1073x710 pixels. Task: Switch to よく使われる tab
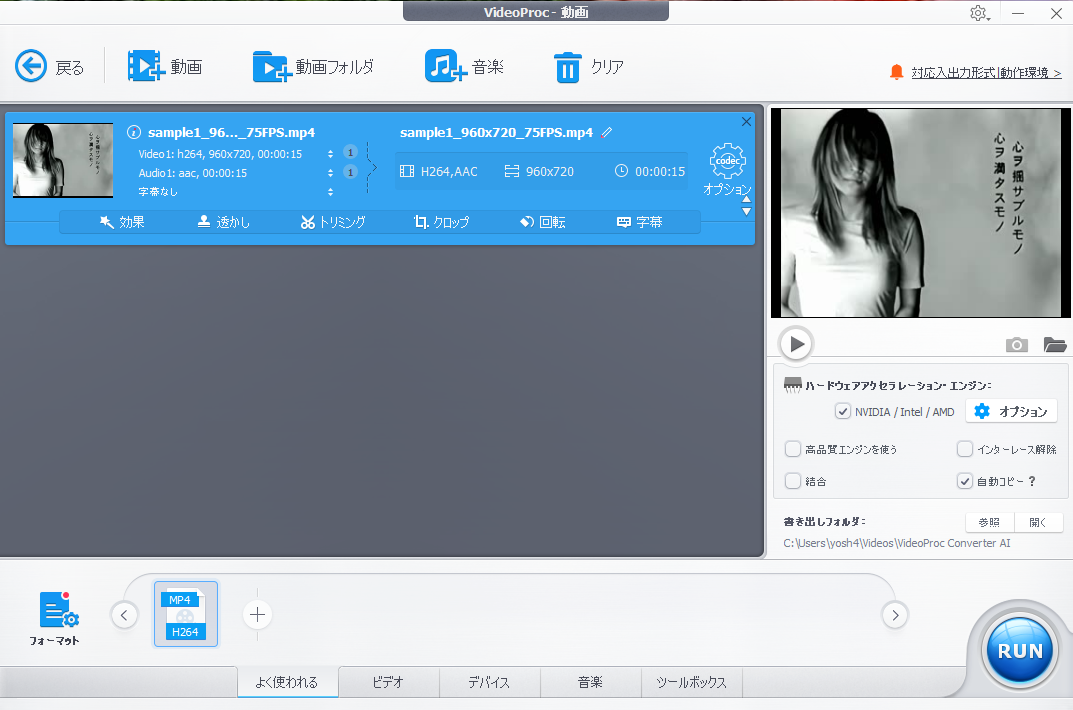tap(287, 682)
